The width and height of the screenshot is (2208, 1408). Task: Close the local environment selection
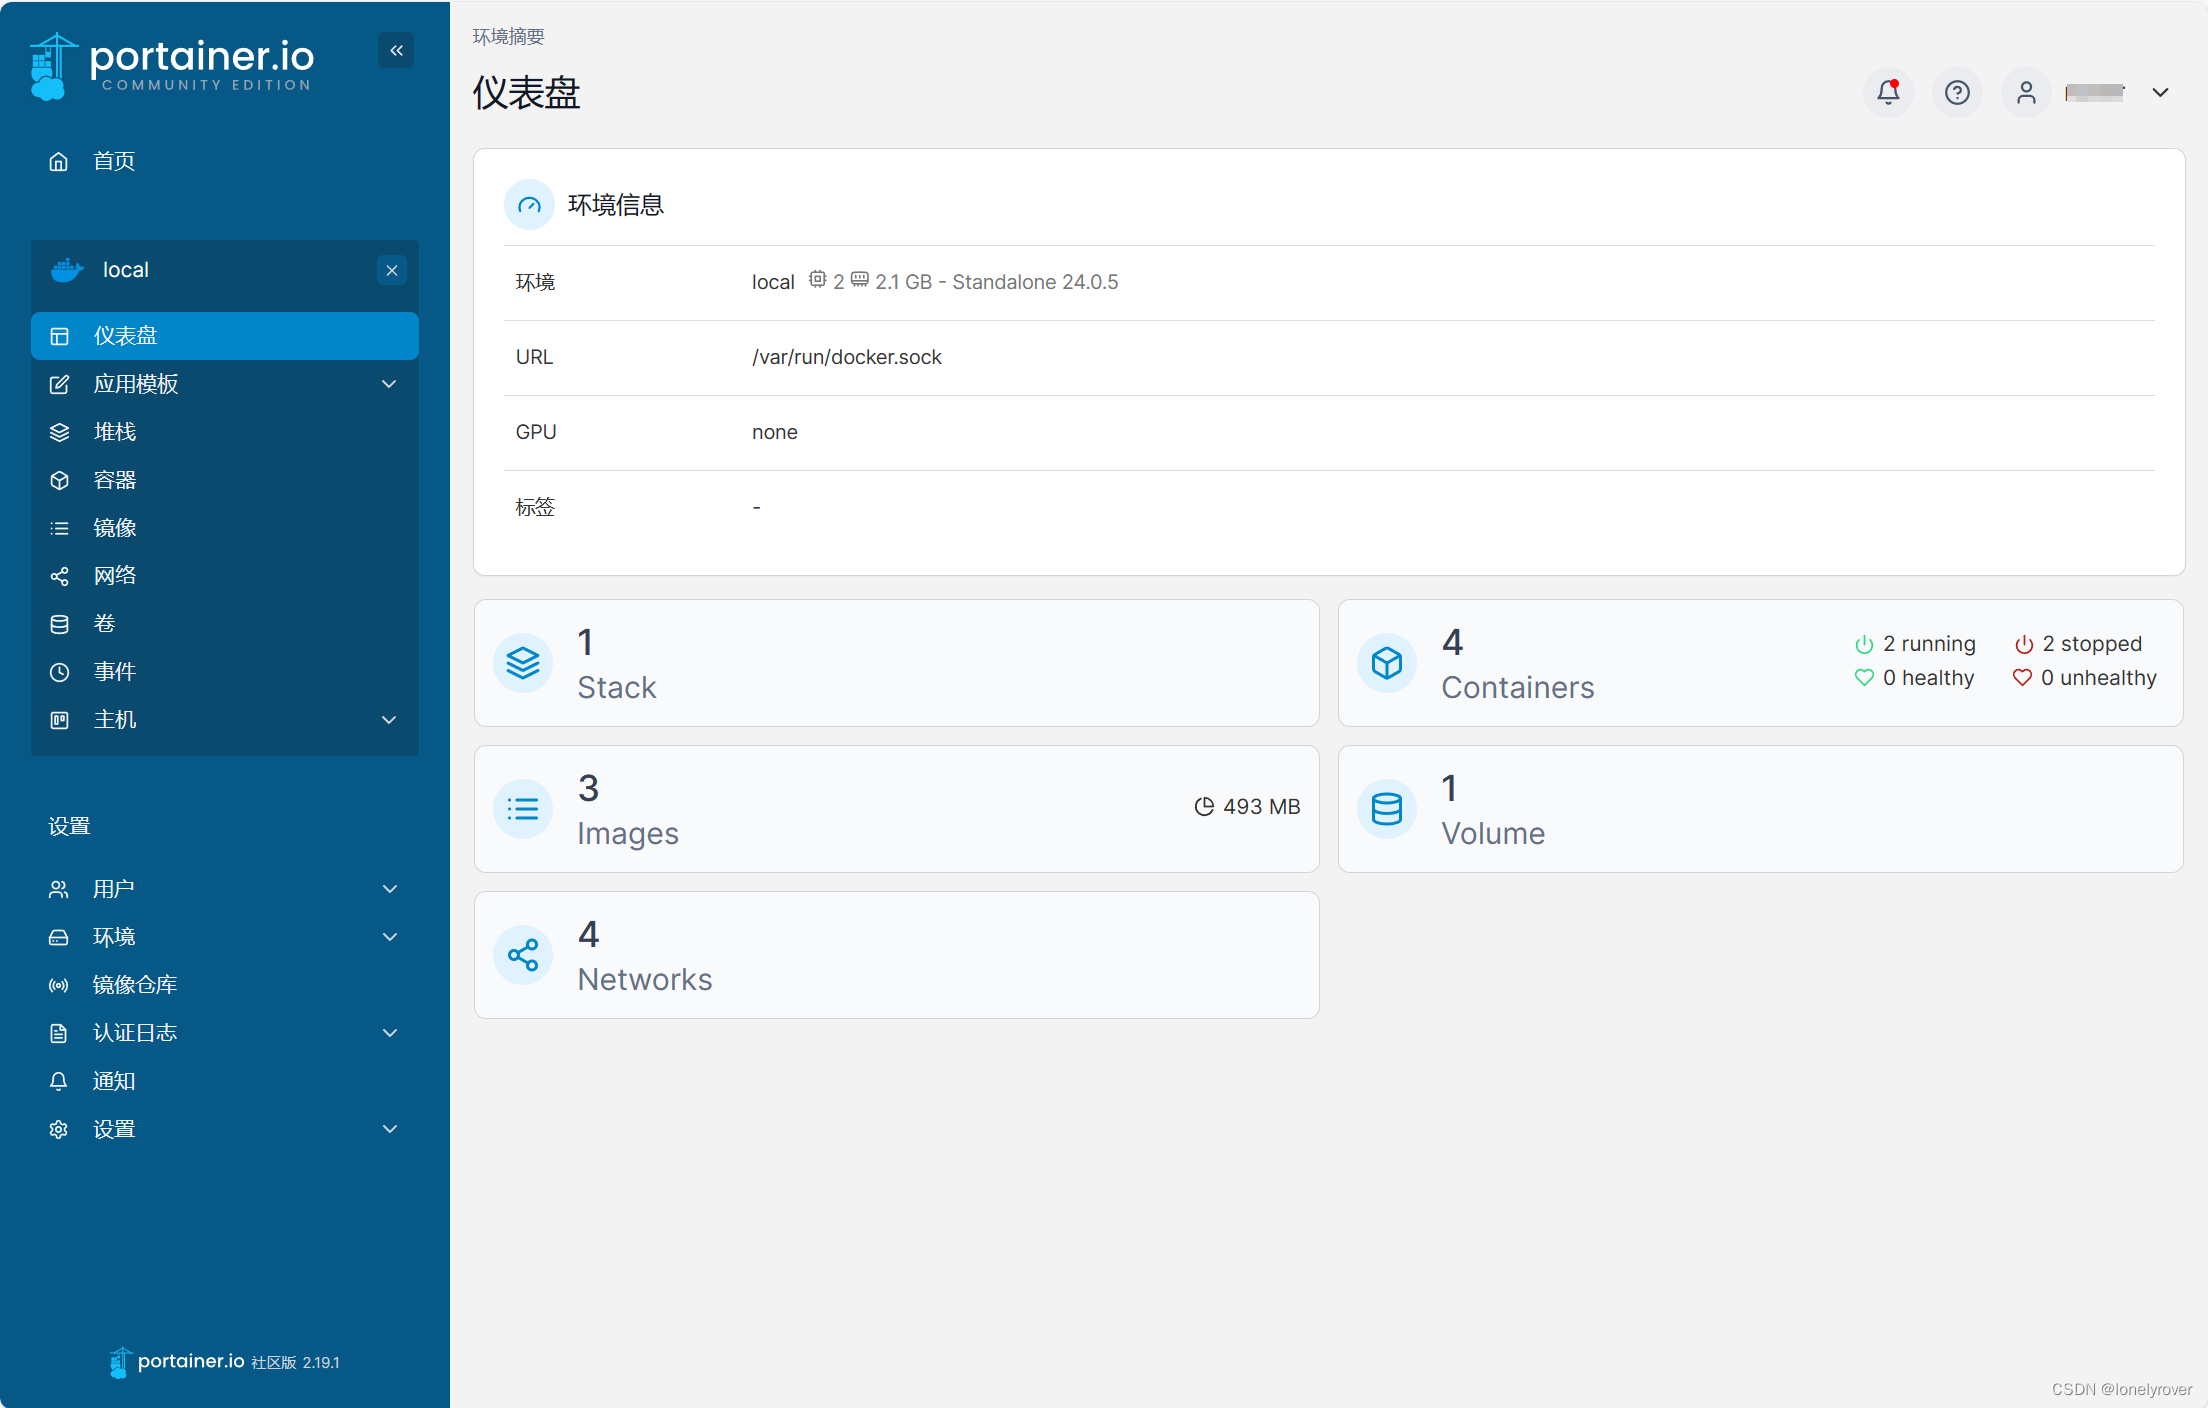(x=391, y=270)
